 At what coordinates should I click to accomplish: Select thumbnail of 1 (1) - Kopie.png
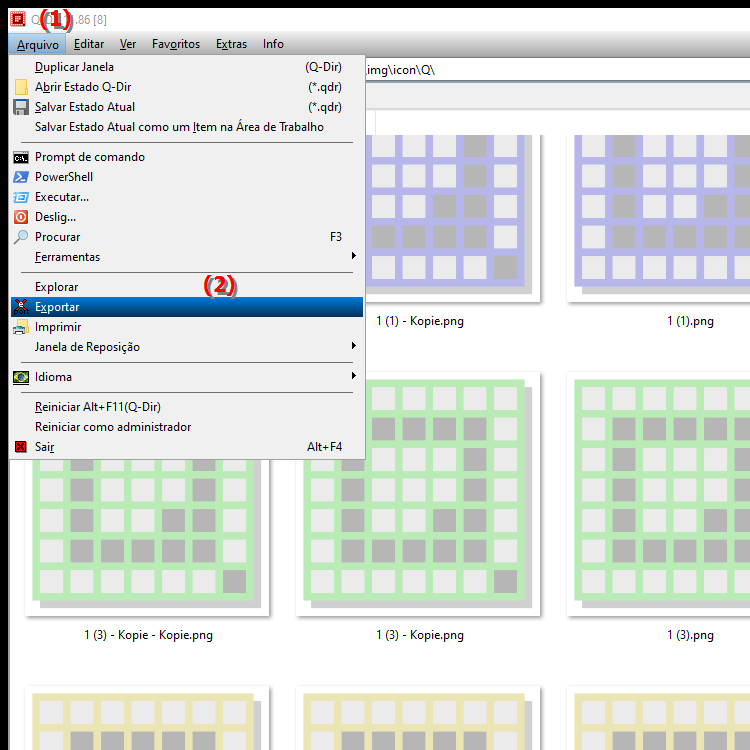point(452,218)
